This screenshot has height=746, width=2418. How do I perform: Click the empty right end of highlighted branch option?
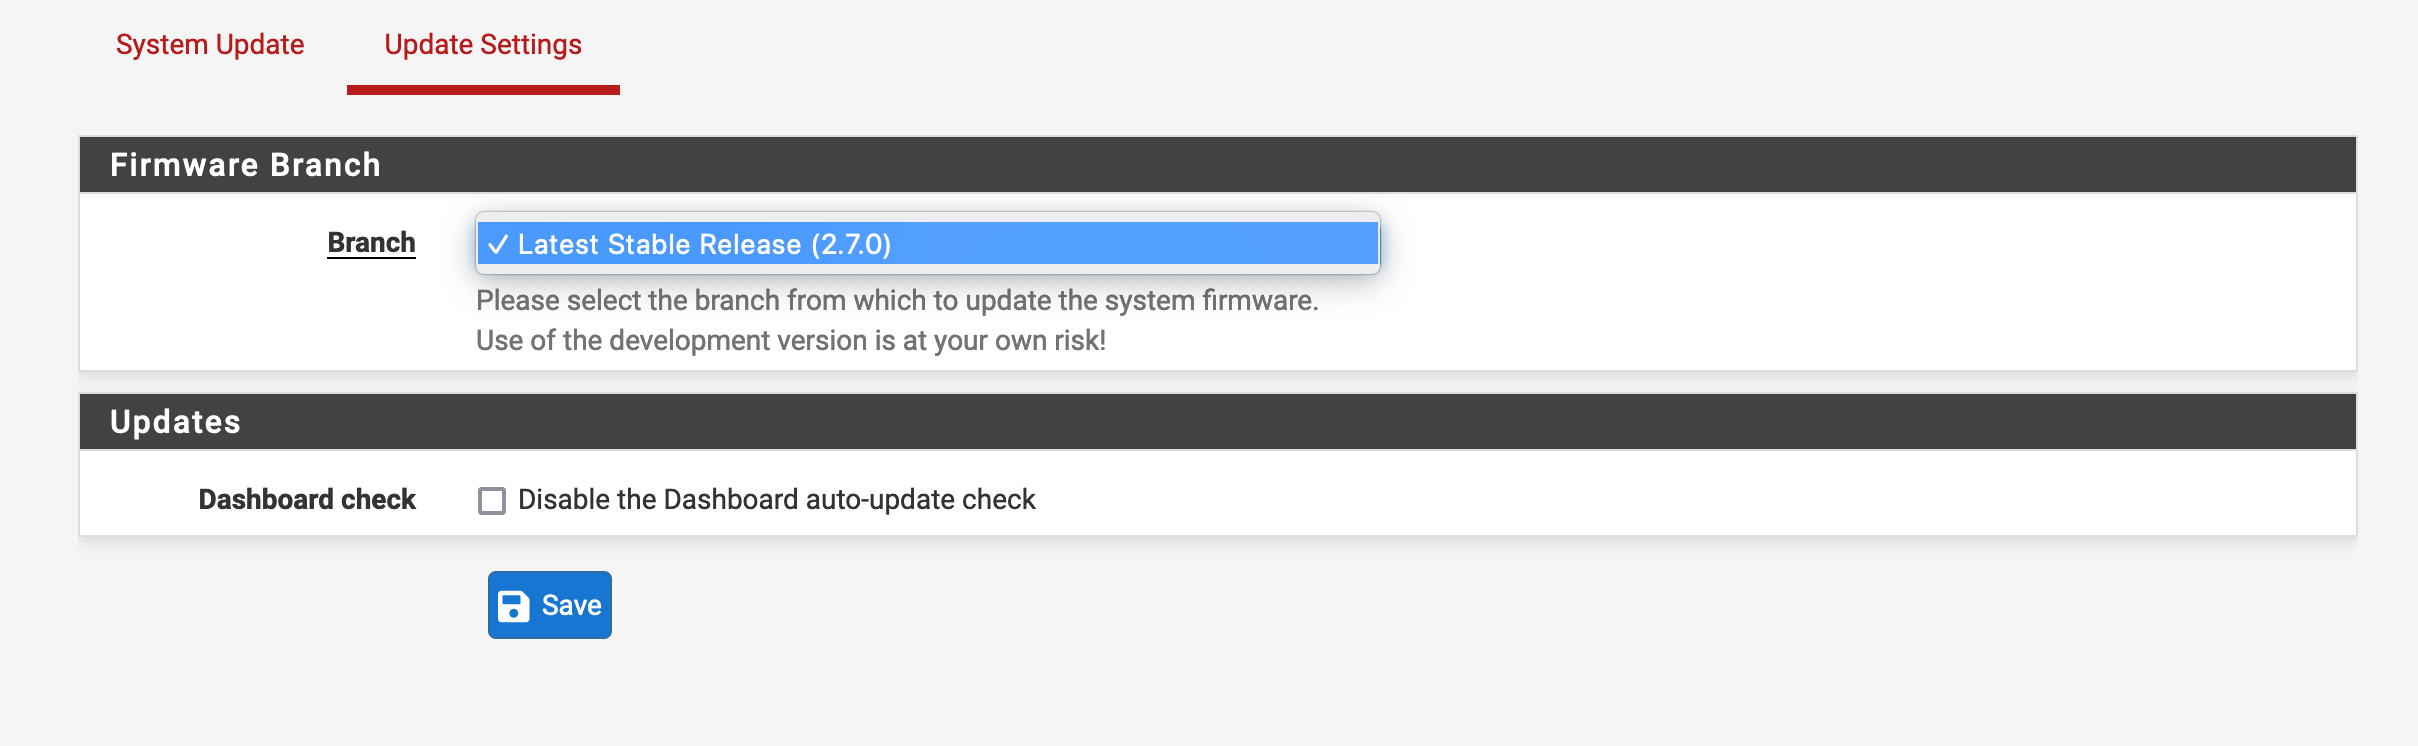pos(1250,245)
